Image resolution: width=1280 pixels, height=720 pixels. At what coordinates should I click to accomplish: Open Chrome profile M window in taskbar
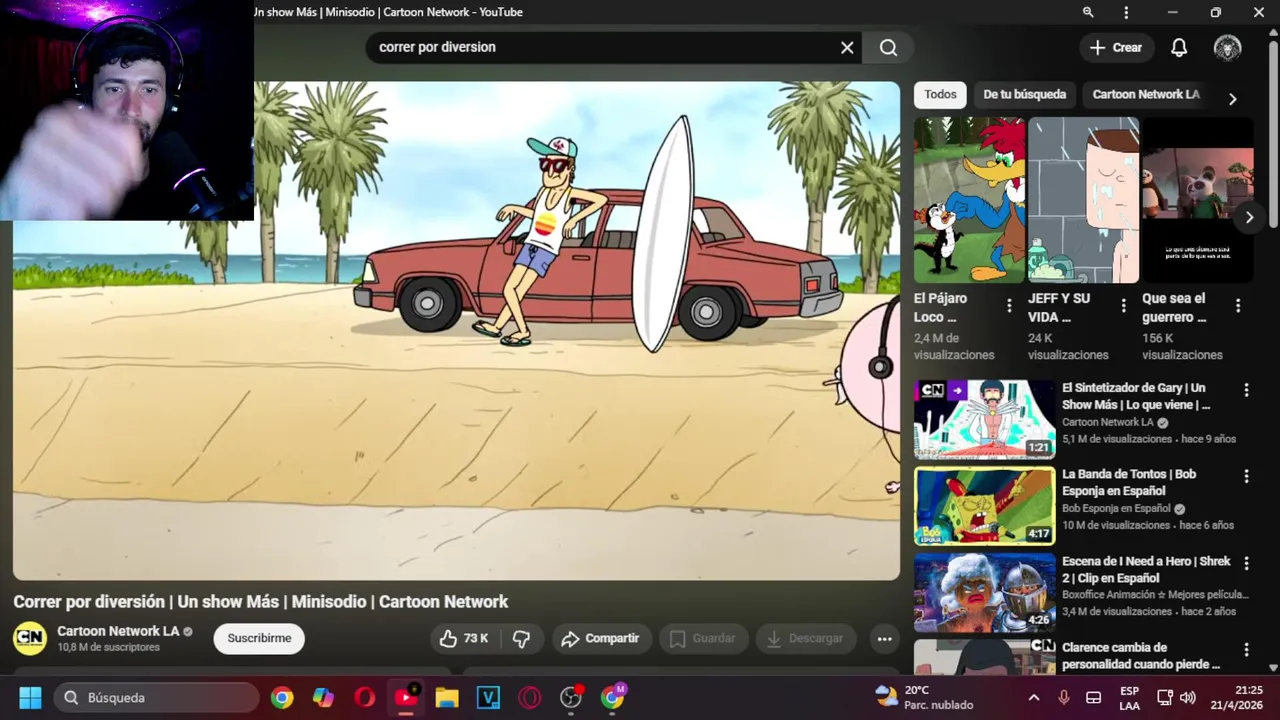613,697
